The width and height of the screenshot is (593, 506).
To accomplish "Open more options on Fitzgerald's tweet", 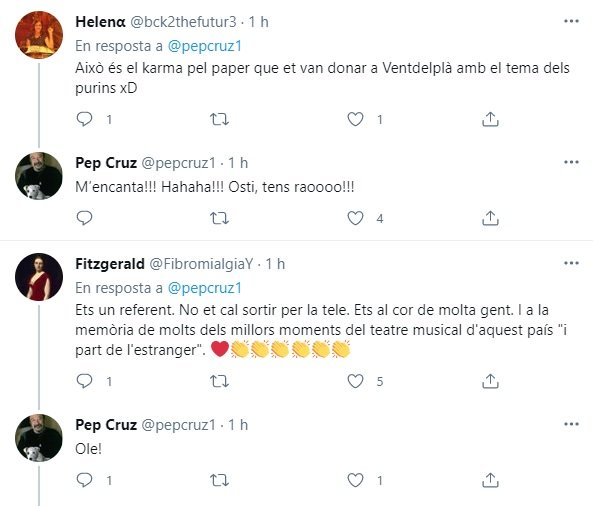I will coord(571,263).
